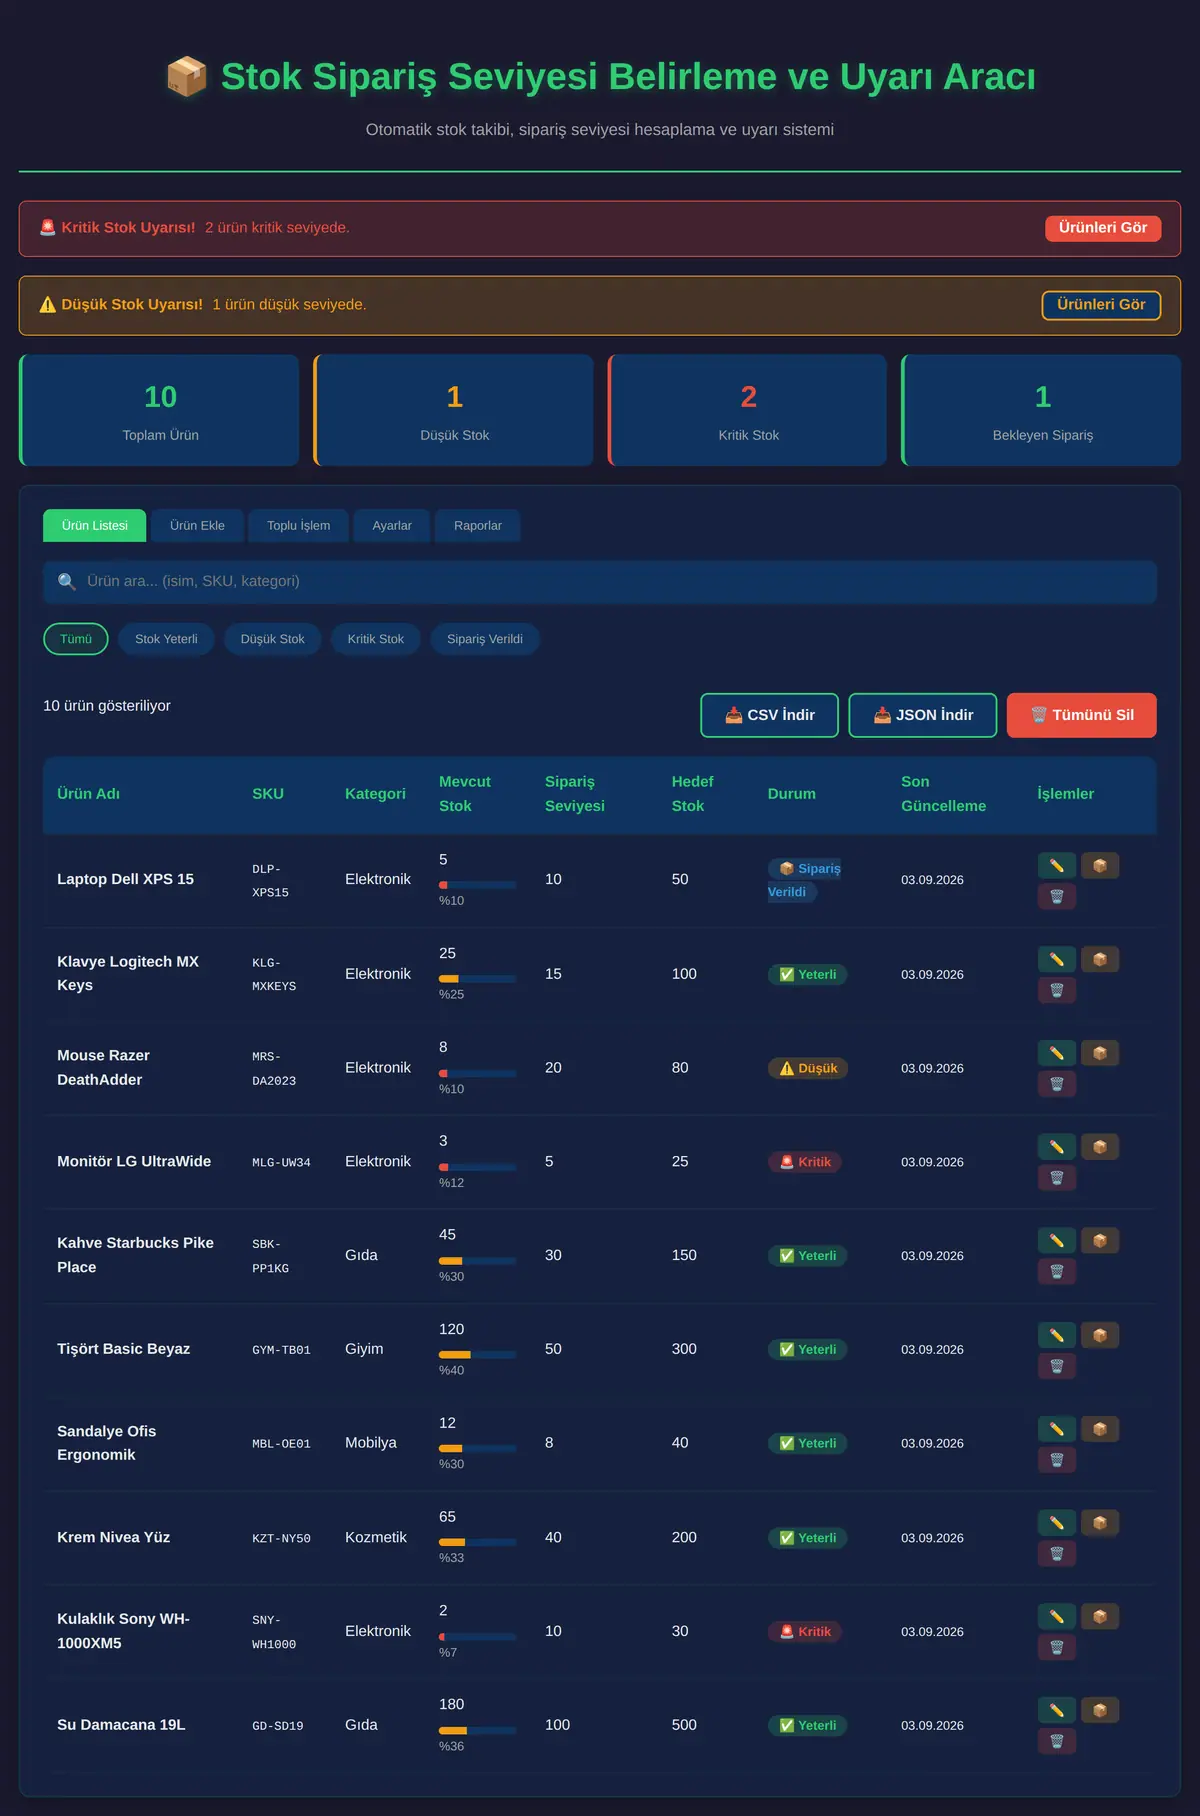Click the Sipariş Verildi status badge

click(805, 880)
